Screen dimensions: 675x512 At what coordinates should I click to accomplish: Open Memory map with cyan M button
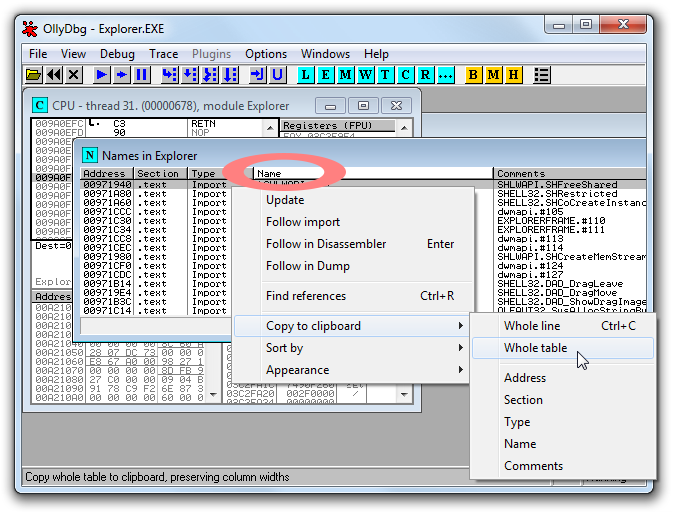coord(345,75)
